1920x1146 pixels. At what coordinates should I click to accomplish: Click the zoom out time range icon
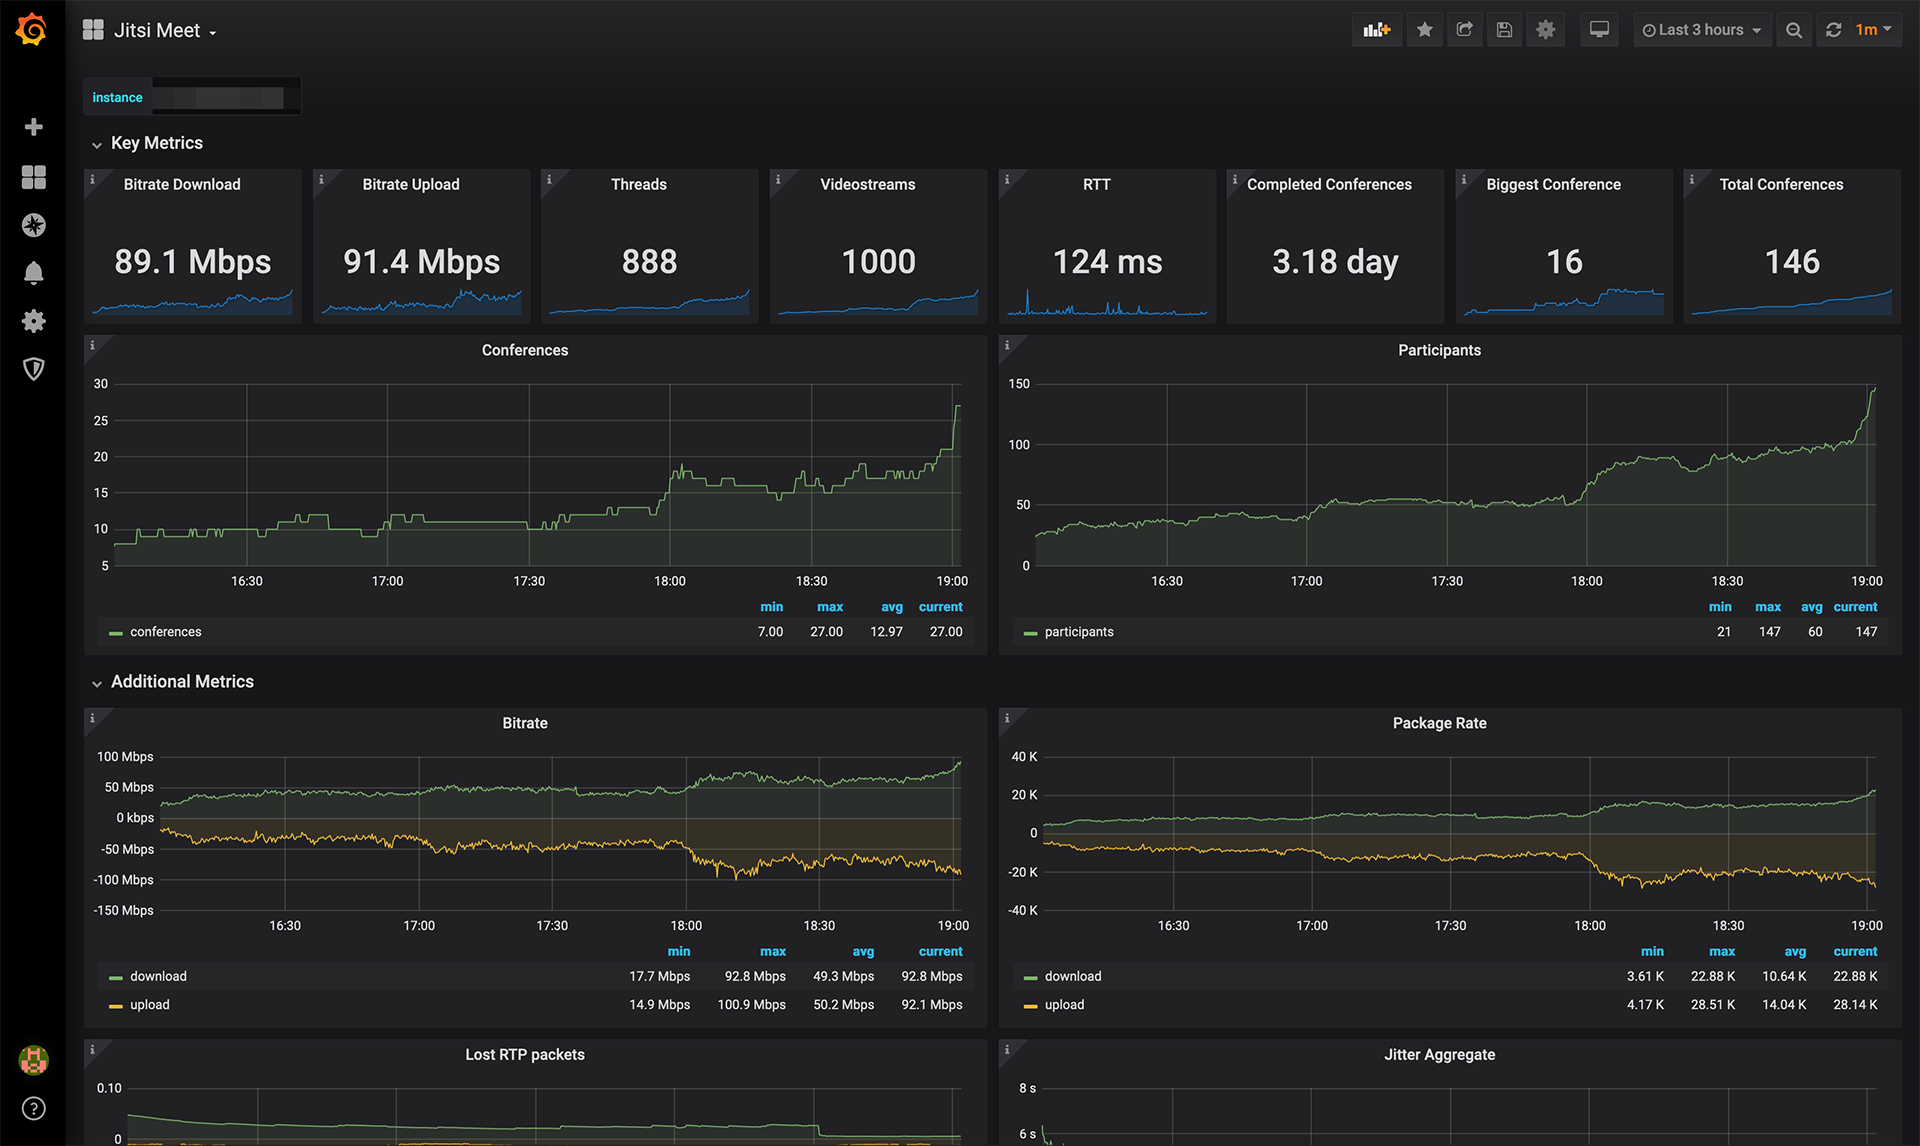(x=1794, y=30)
